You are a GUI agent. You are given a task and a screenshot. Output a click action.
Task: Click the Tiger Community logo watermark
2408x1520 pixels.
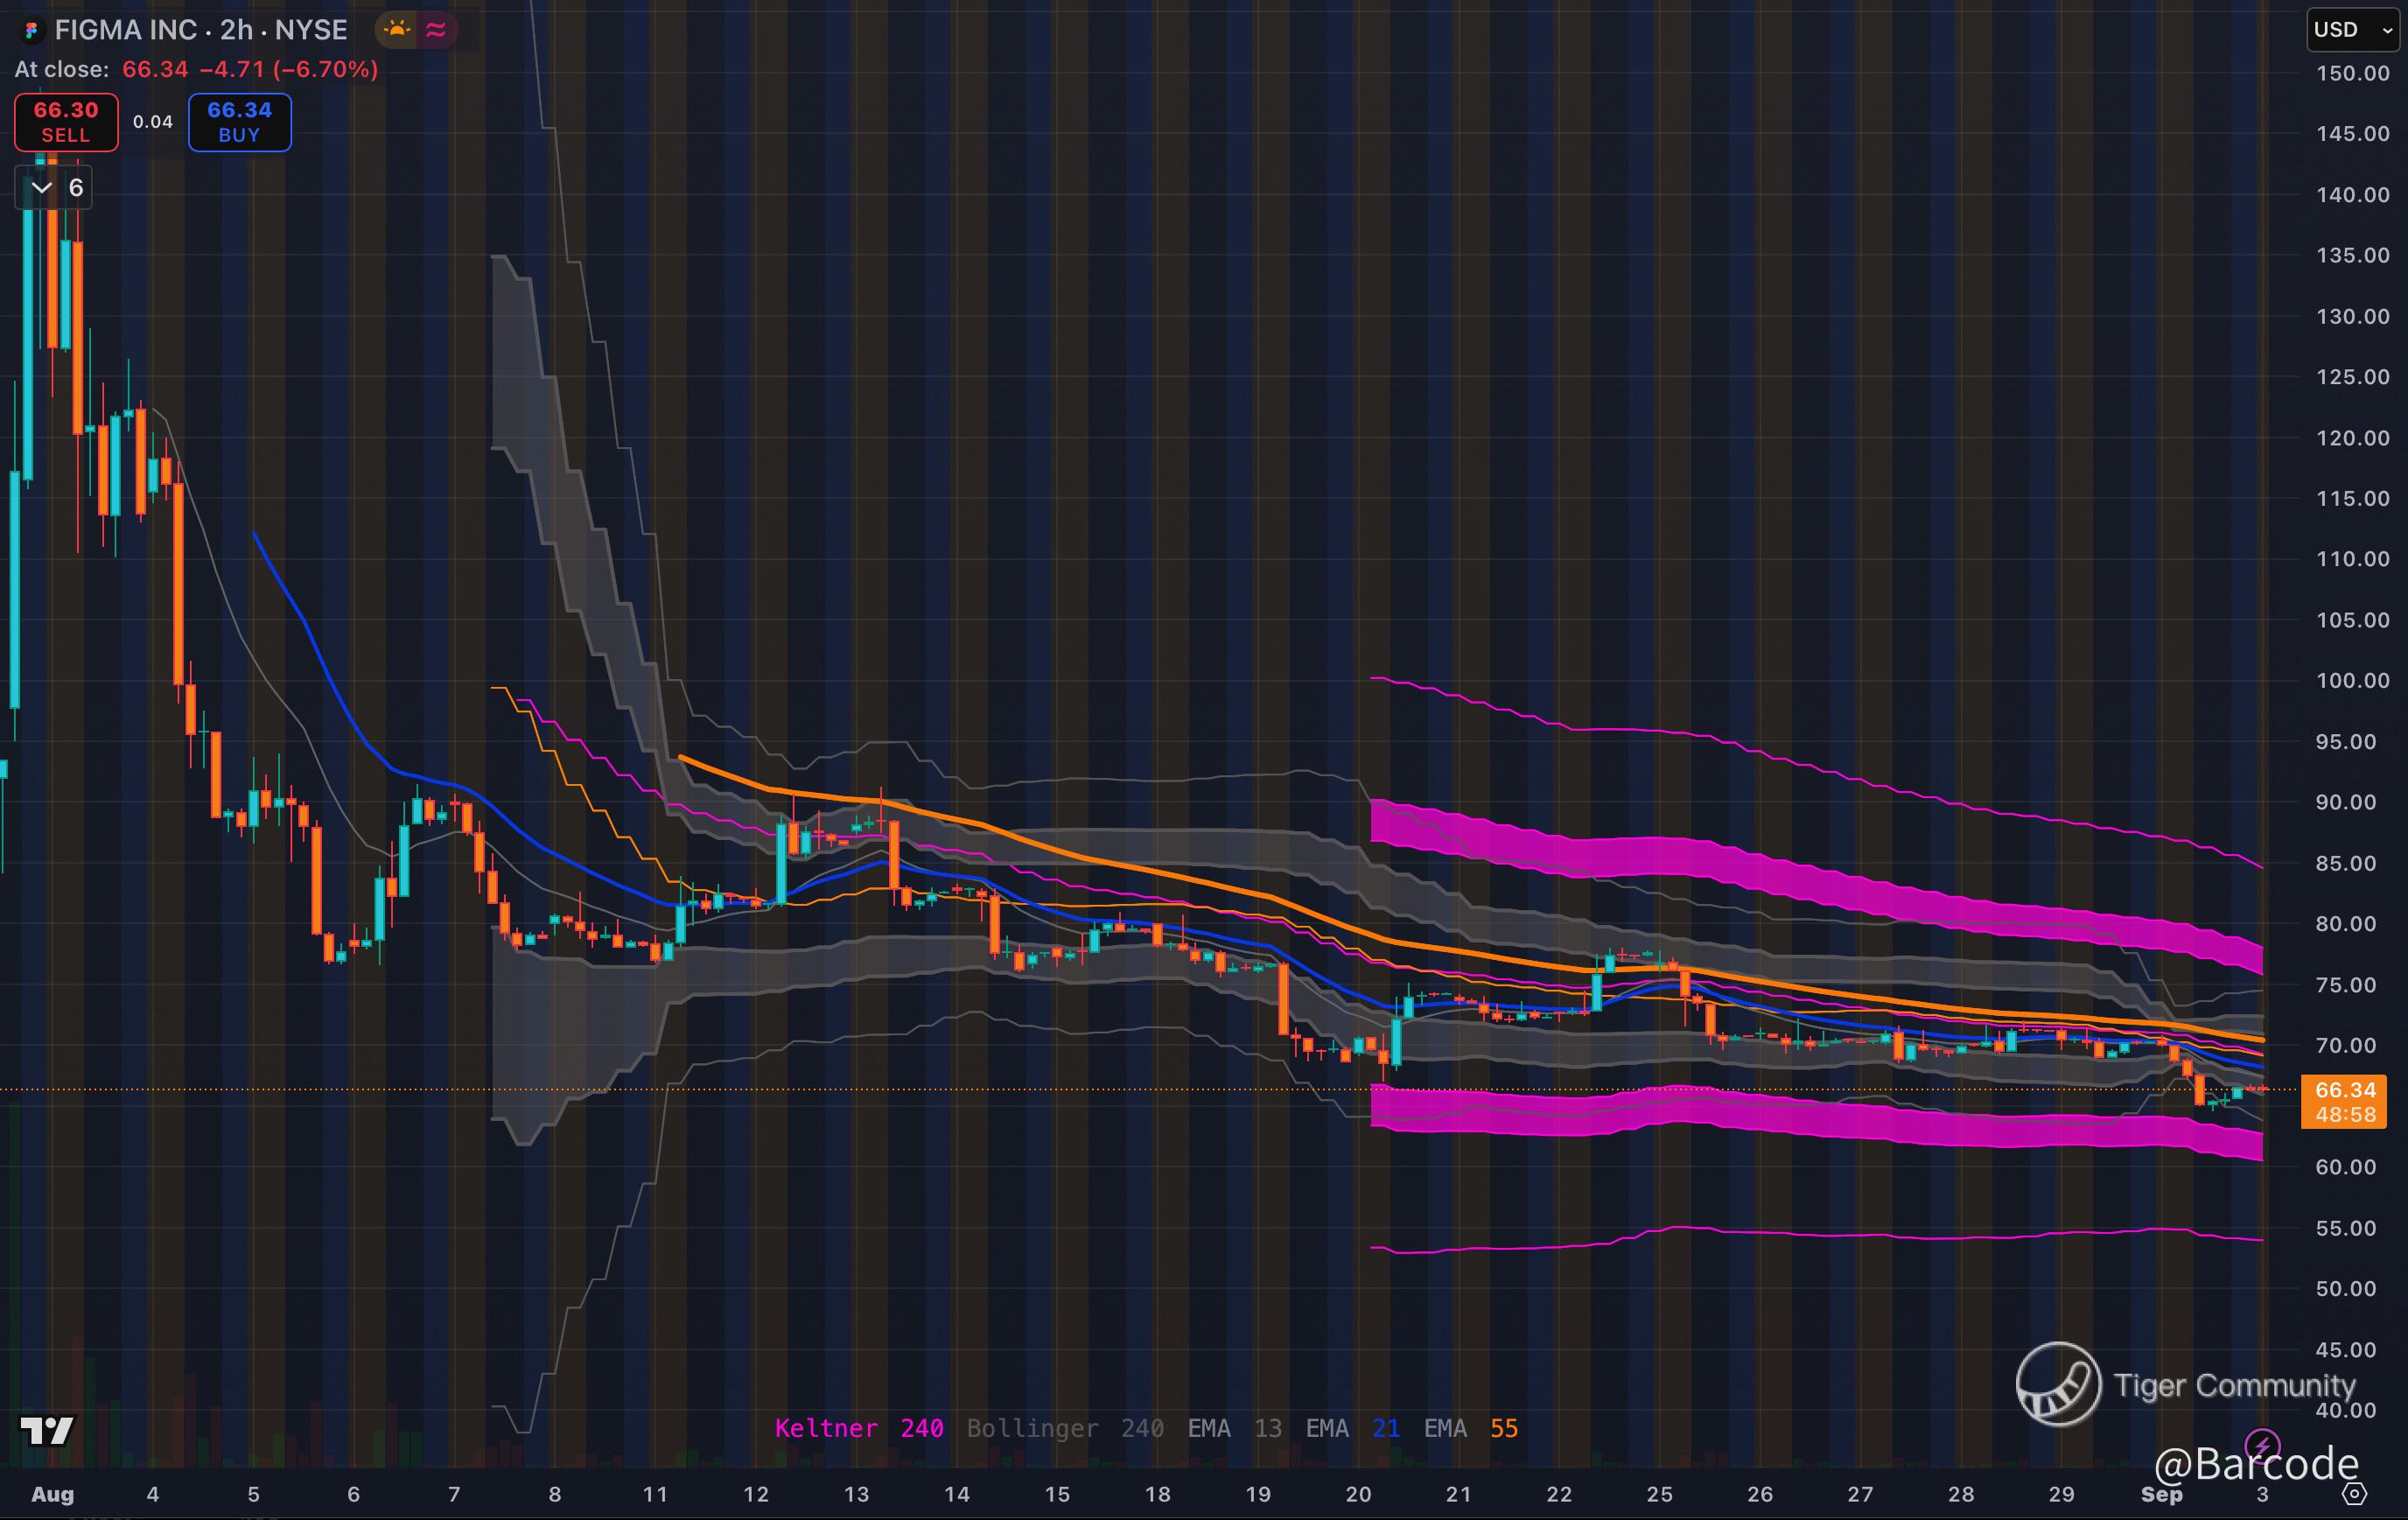tap(2058, 1384)
